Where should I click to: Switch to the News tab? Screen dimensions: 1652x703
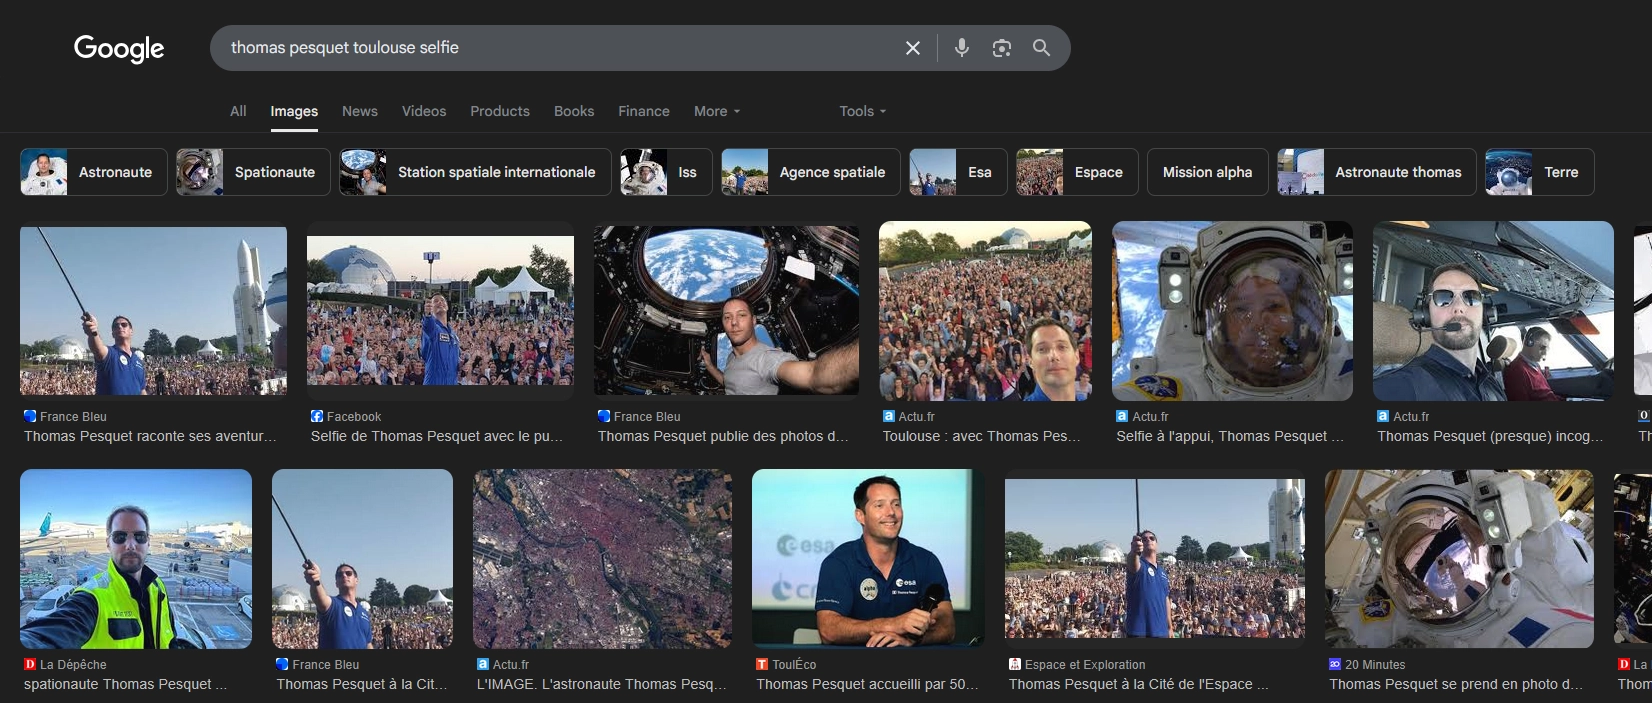[x=359, y=111]
